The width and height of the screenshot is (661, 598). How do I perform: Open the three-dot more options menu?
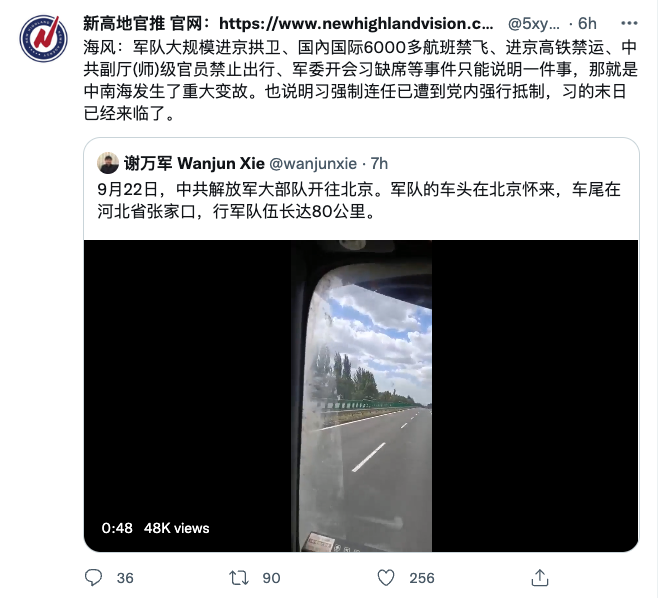[629, 23]
